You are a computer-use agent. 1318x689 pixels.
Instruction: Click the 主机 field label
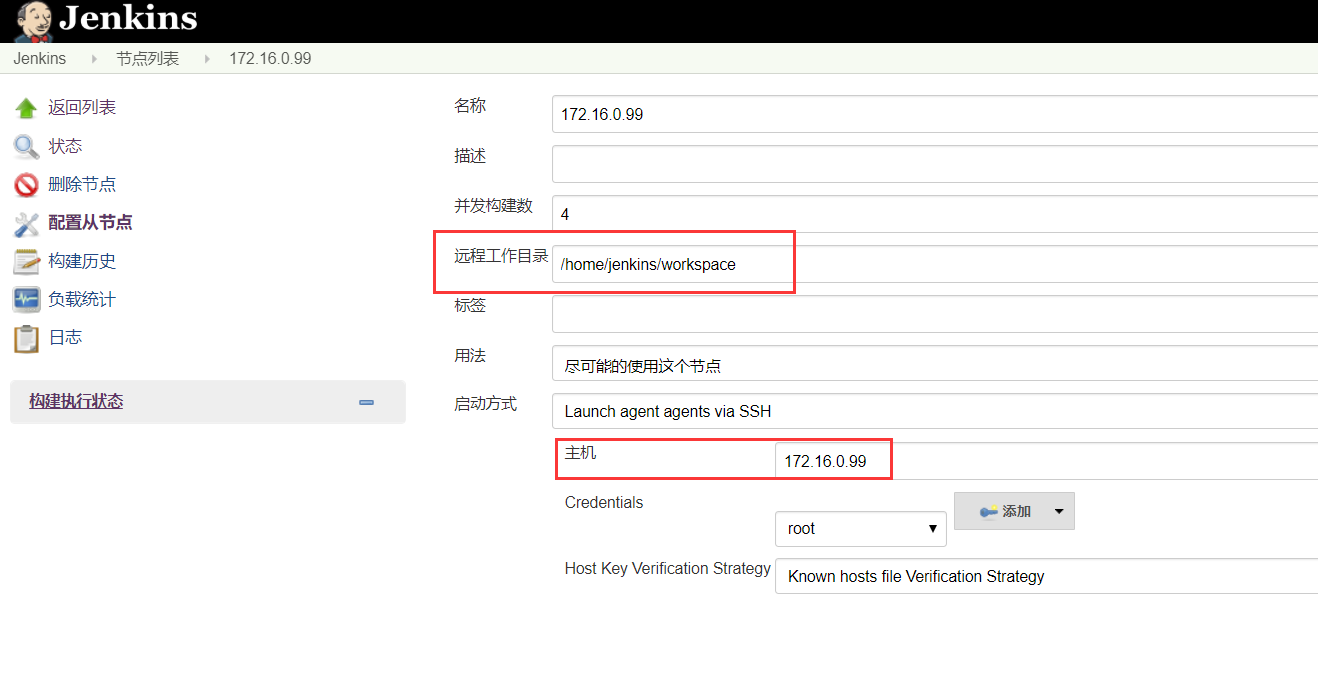pyautogui.click(x=581, y=453)
